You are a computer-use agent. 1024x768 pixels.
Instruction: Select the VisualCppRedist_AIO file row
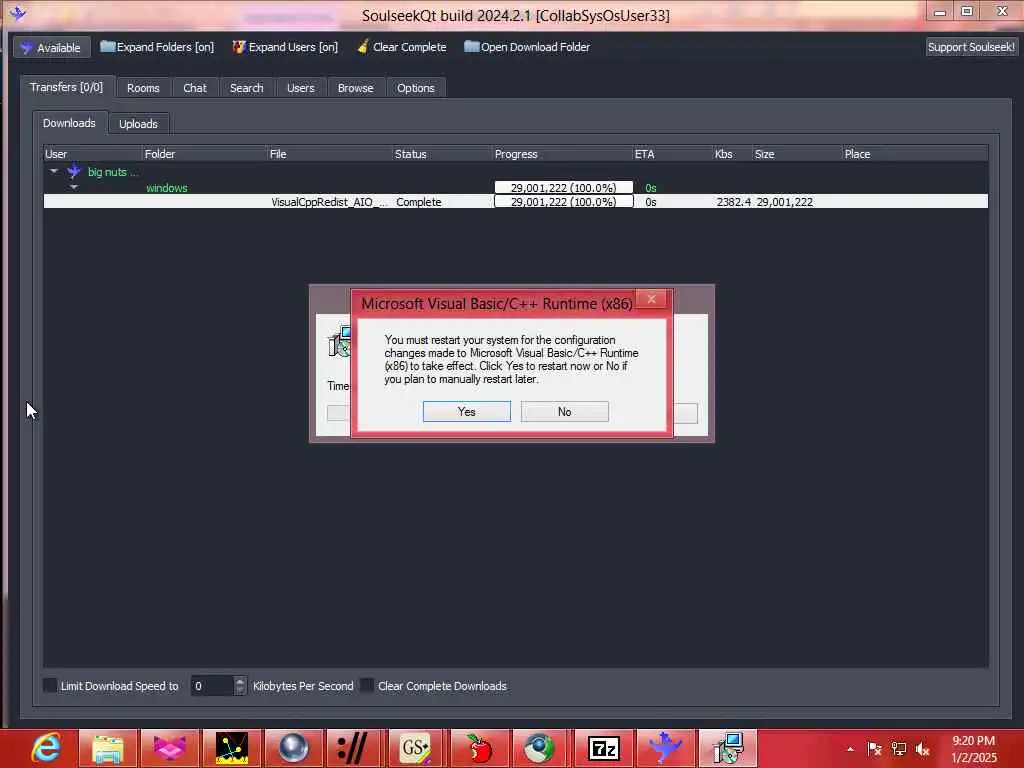click(x=515, y=202)
